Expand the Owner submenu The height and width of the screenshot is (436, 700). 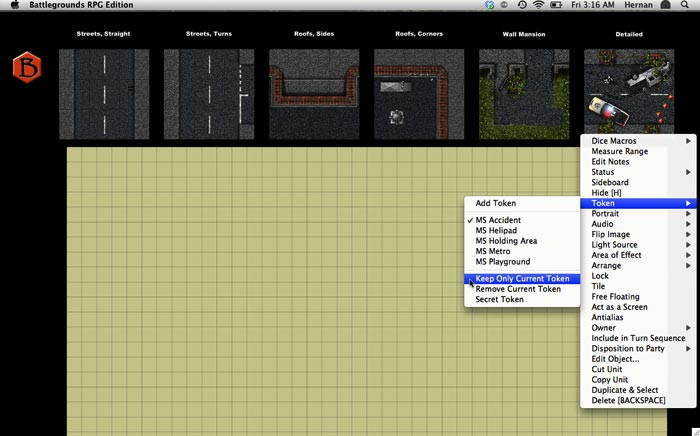(x=638, y=328)
